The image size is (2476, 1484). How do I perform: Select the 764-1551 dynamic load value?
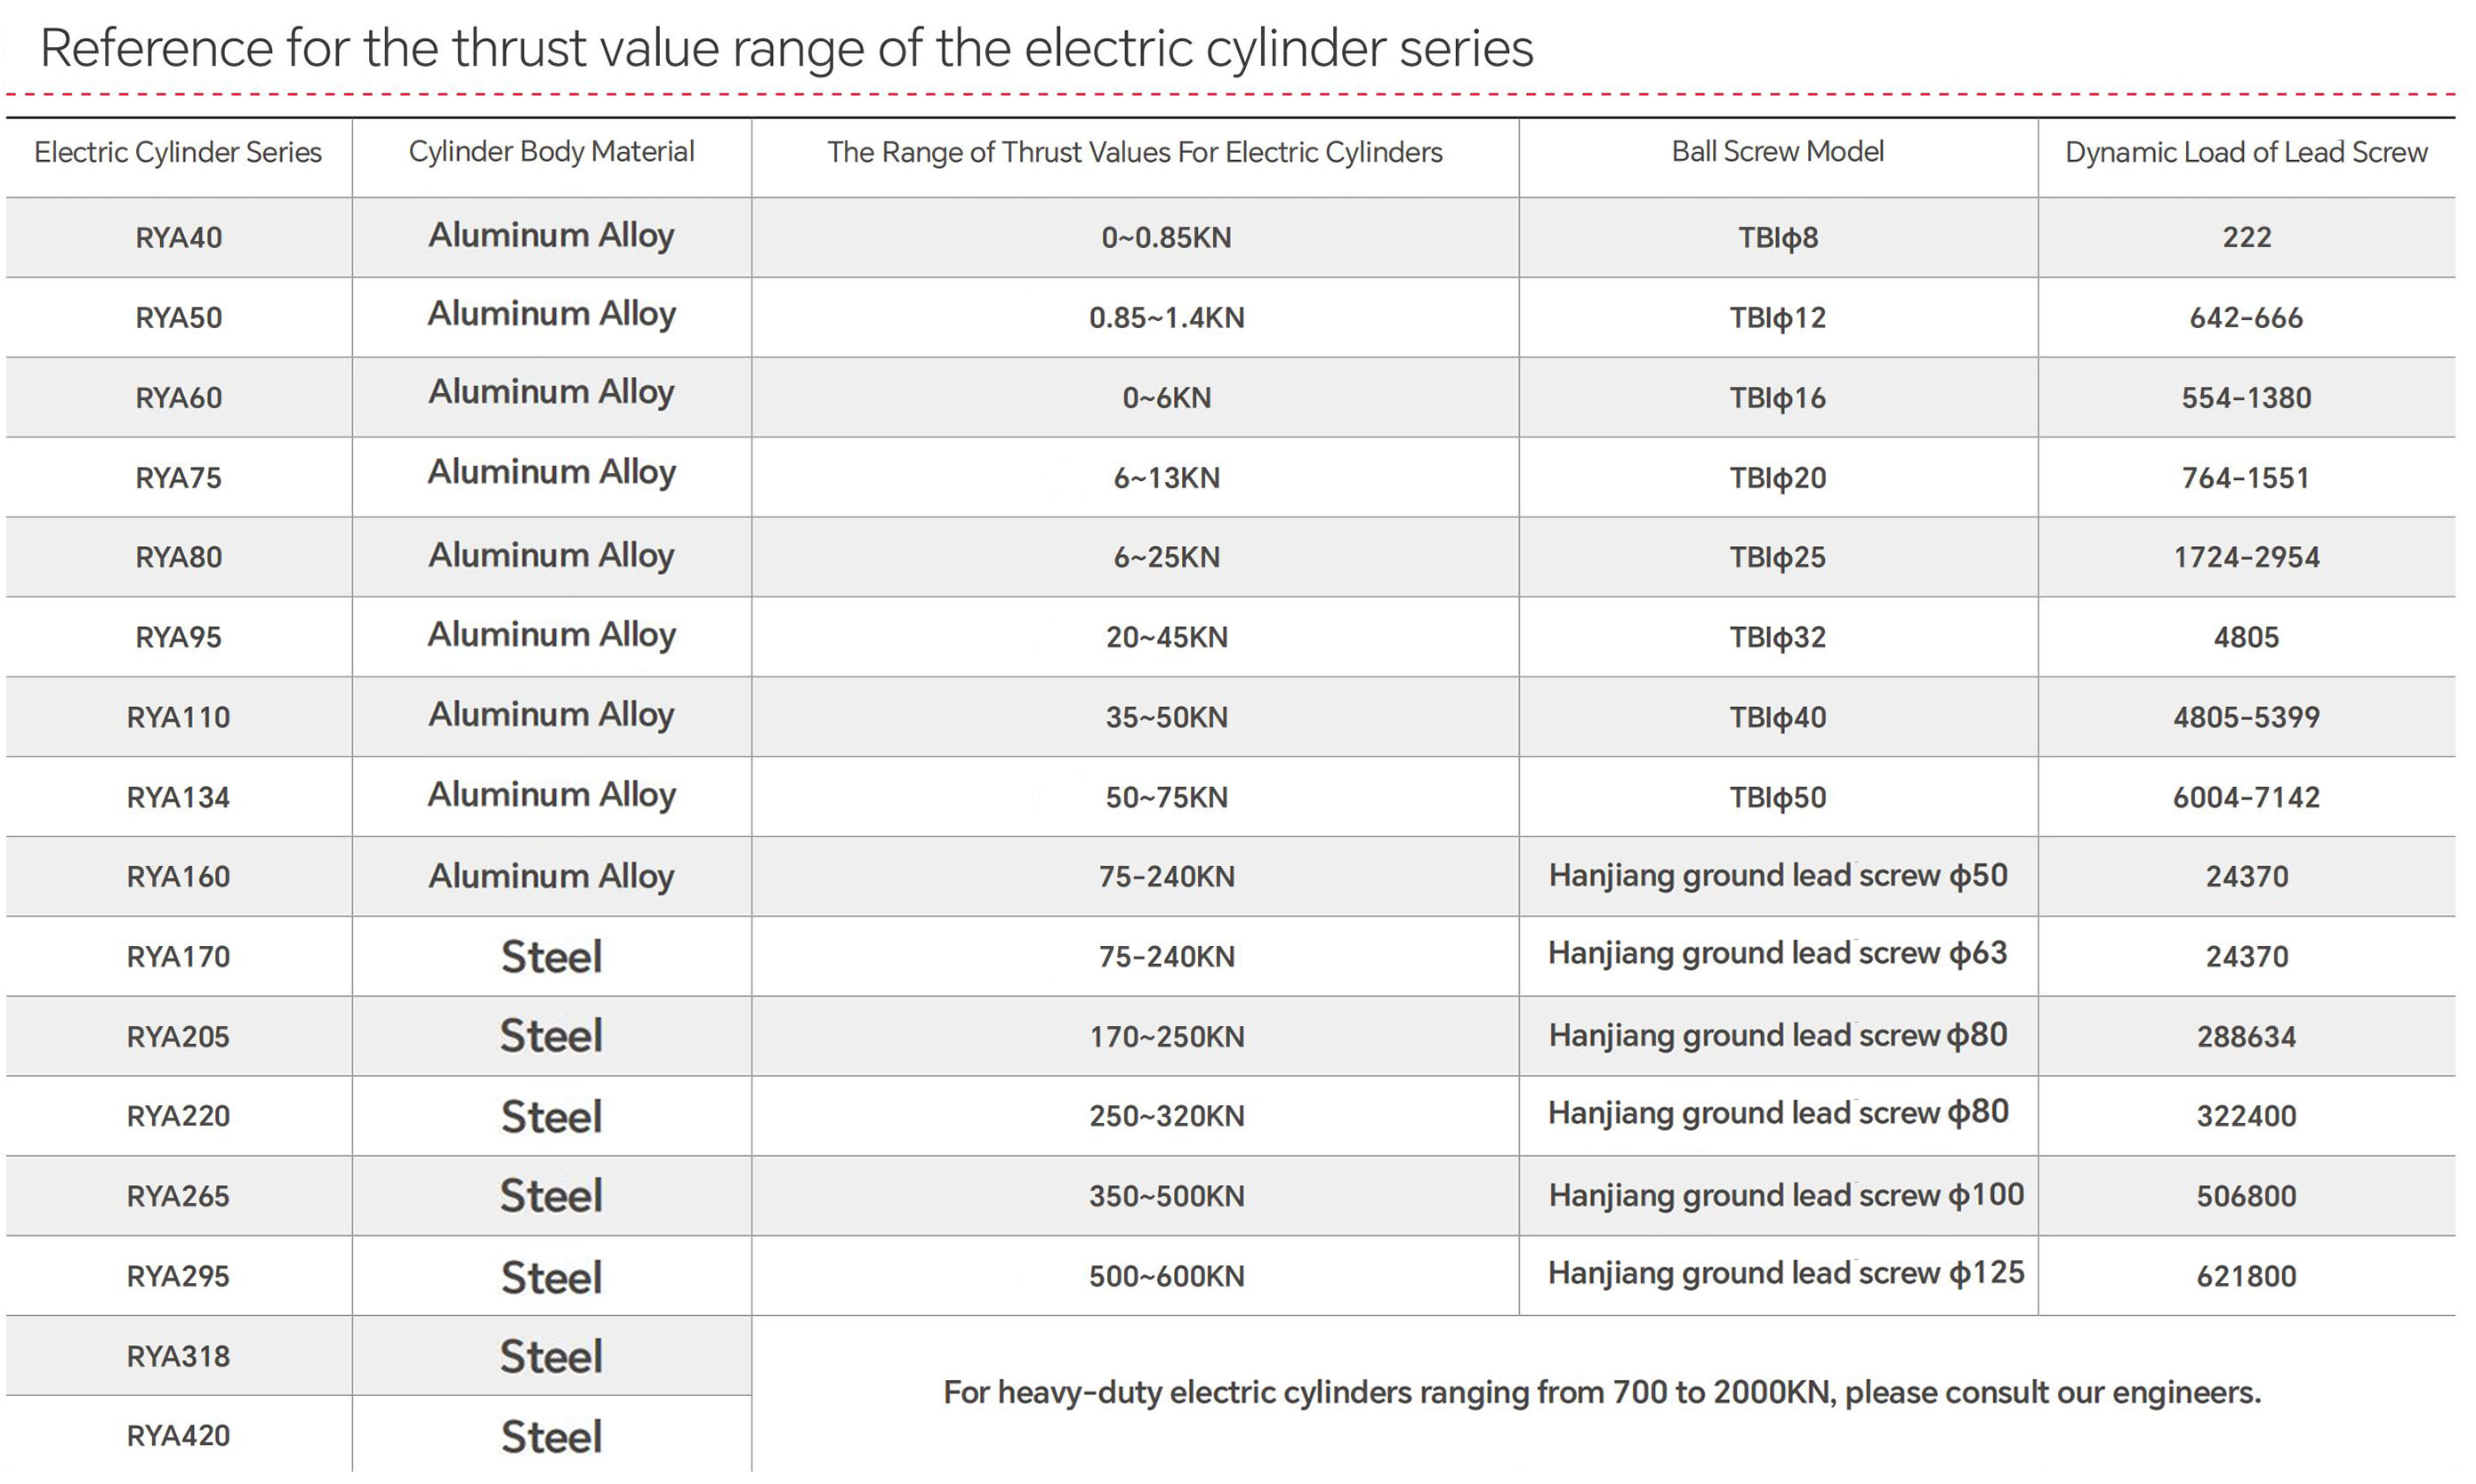point(2245,478)
